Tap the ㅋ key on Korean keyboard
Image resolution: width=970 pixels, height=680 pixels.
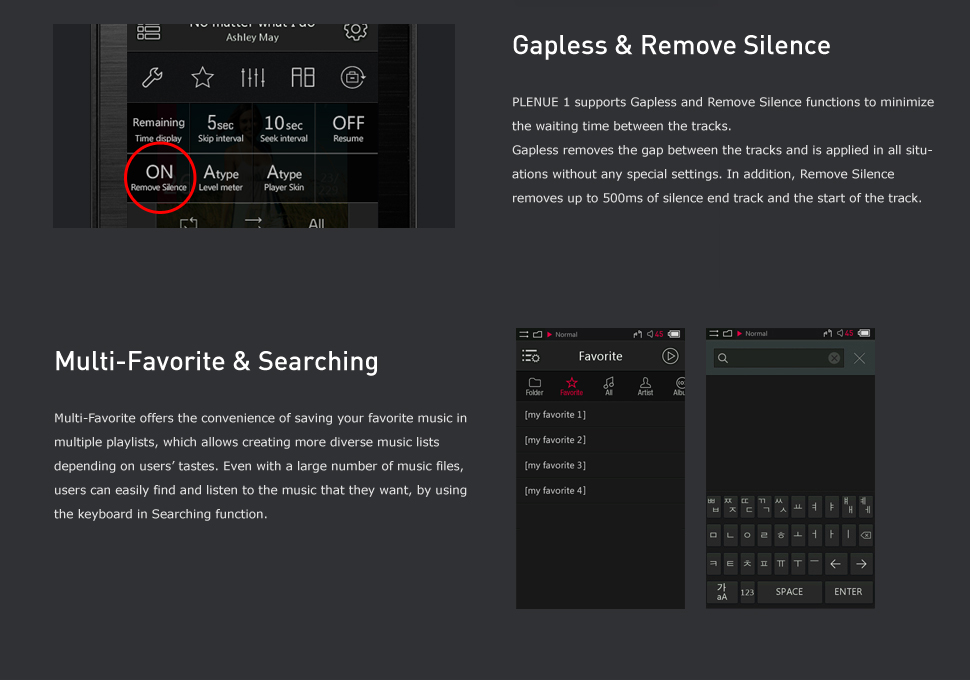713,564
